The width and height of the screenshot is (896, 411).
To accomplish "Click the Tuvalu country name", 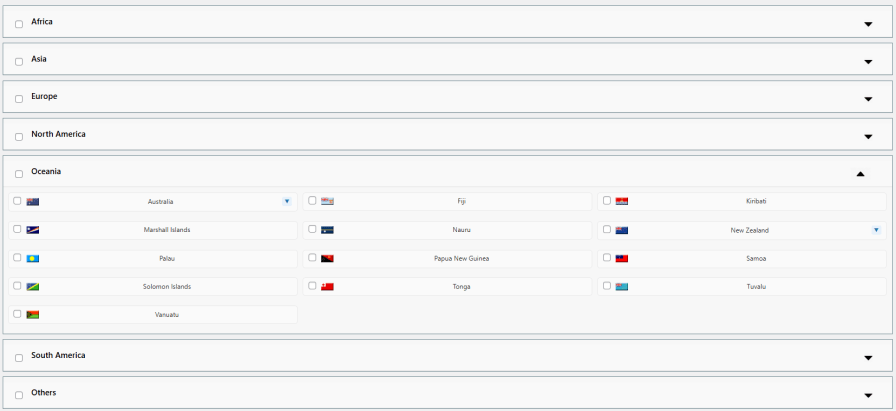I will pos(756,286).
